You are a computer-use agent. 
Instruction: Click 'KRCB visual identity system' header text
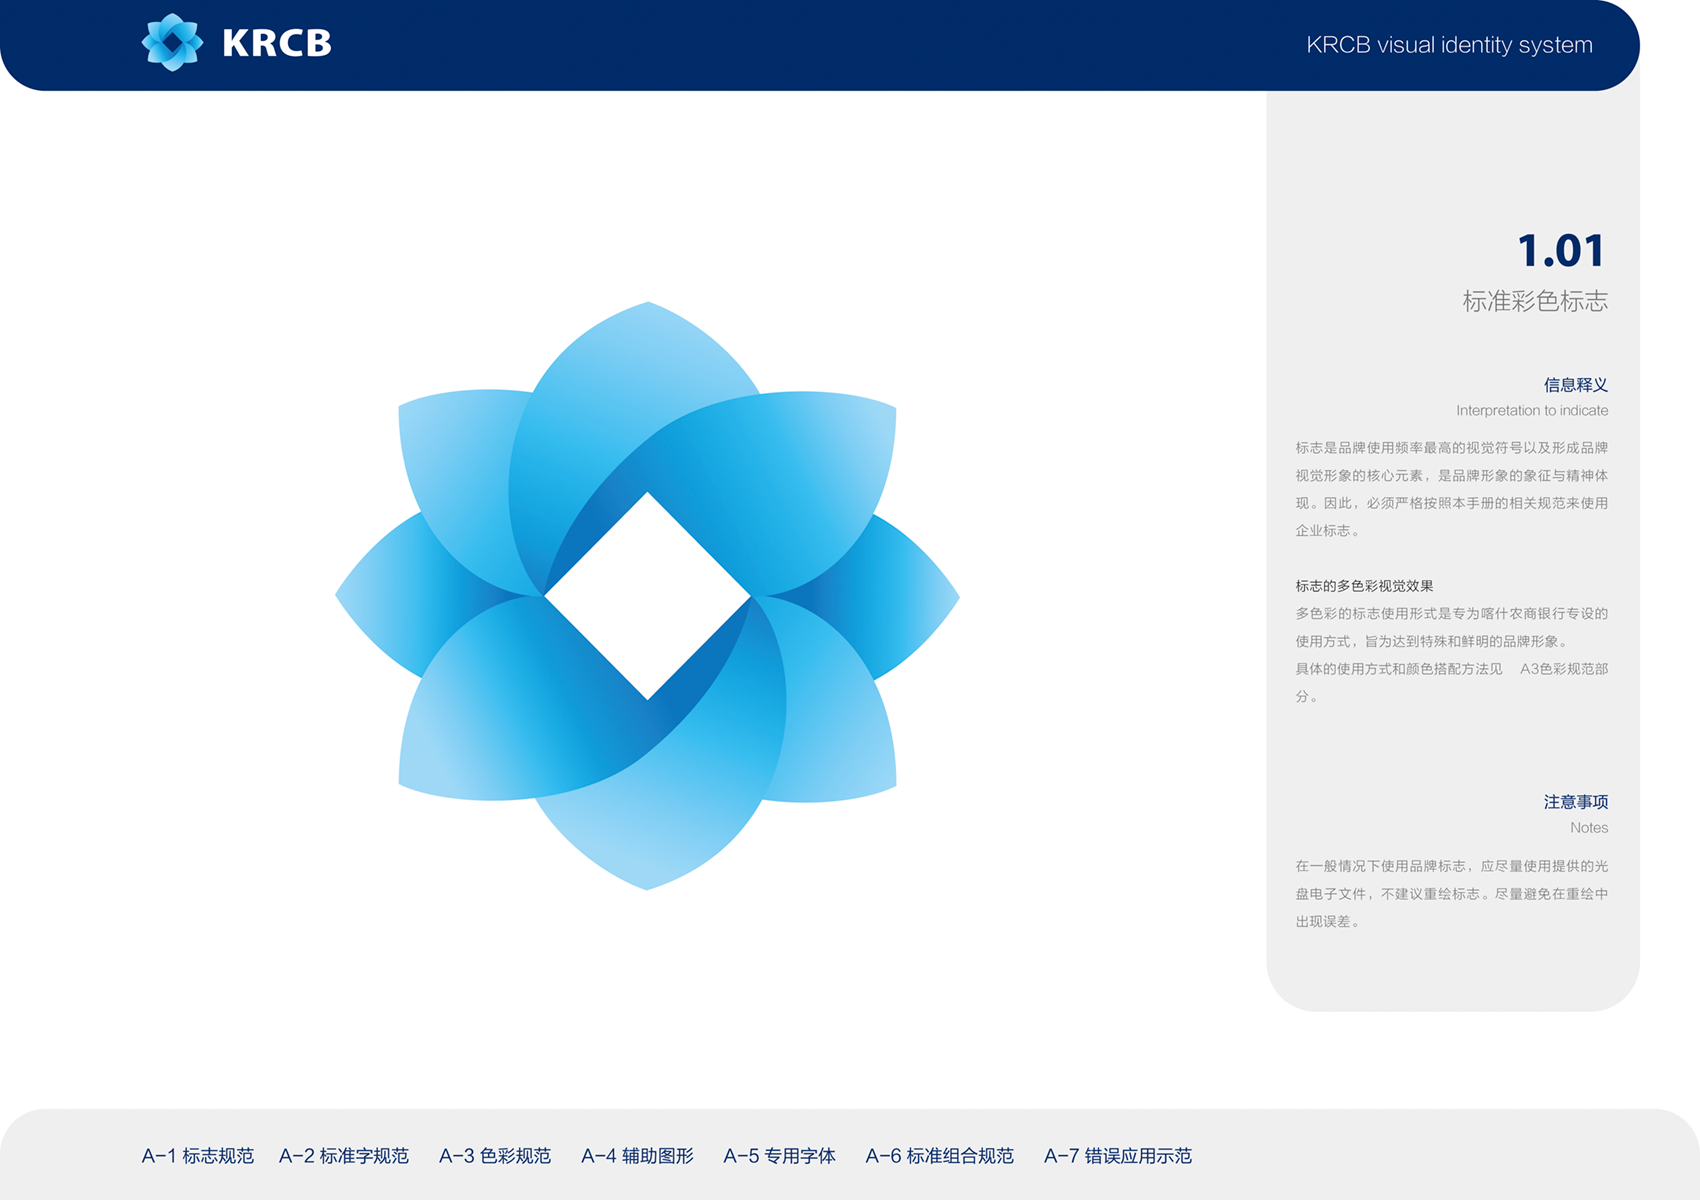[x=1449, y=45]
